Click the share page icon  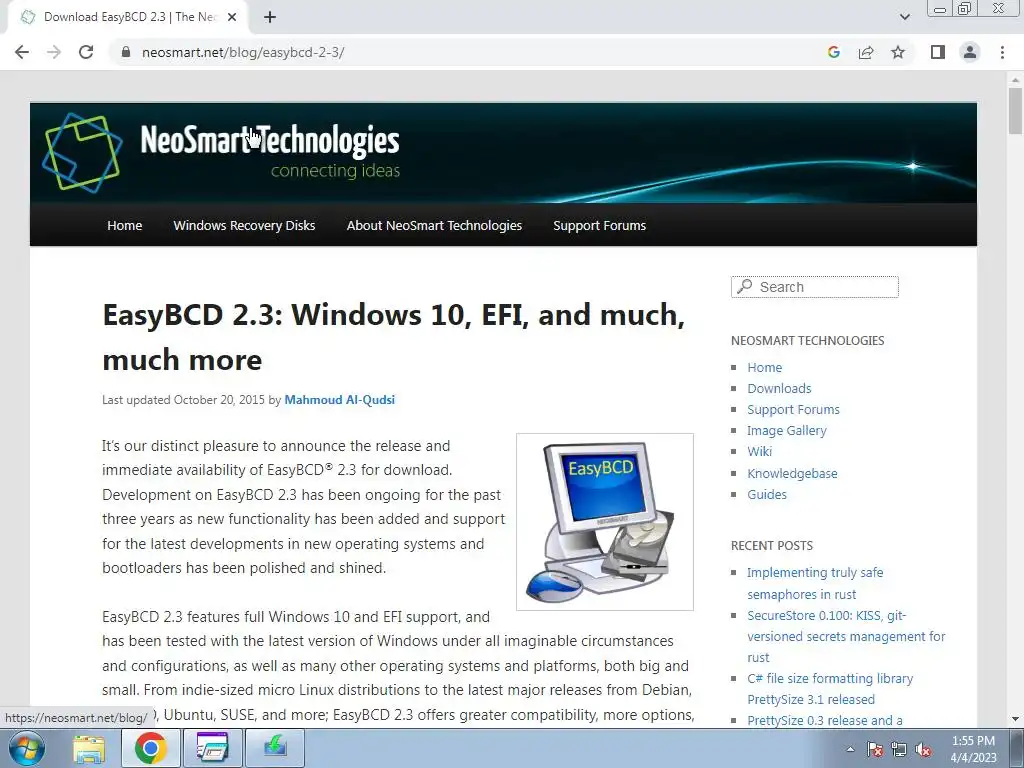point(866,52)
